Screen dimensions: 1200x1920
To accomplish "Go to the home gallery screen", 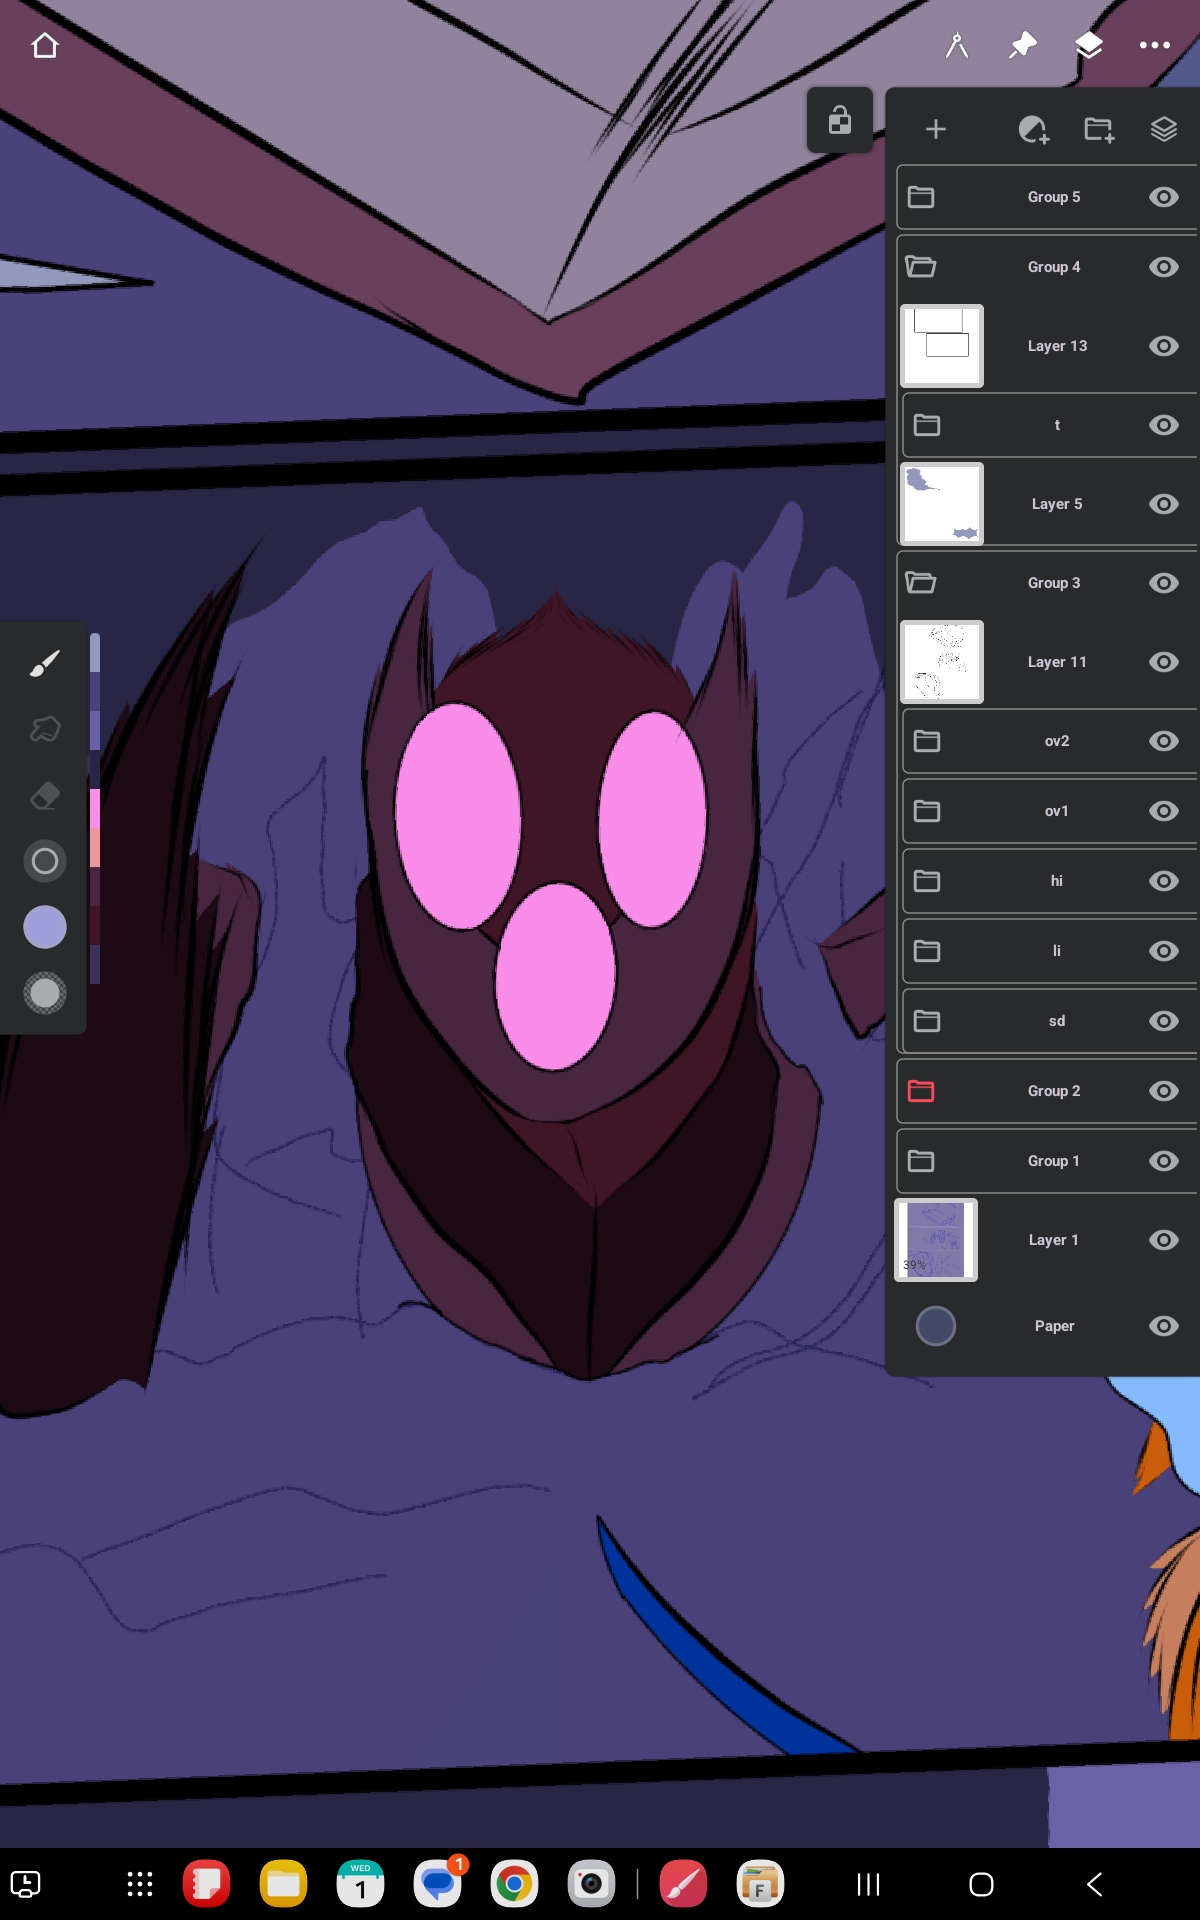I will (45, 46).
